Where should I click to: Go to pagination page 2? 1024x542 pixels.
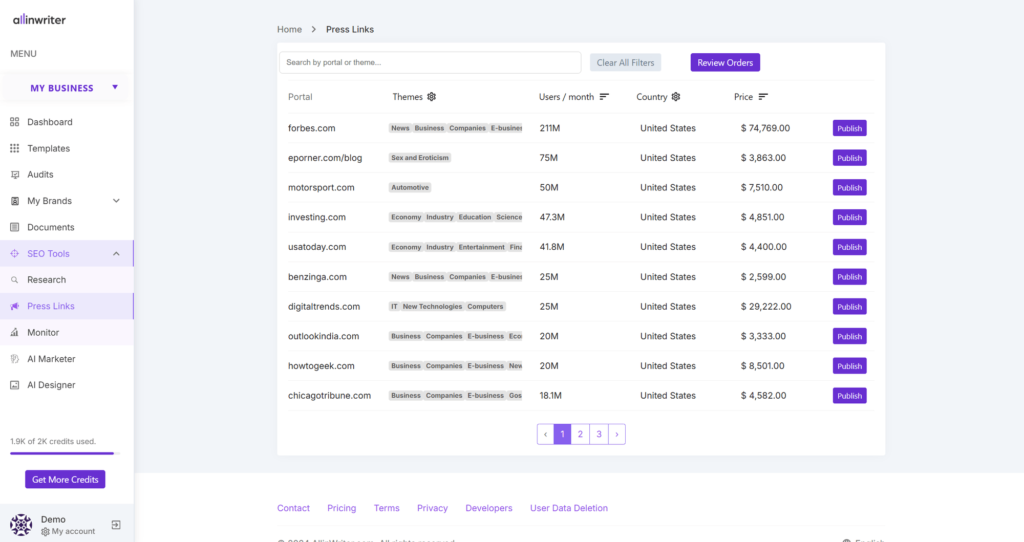[581, 434]
